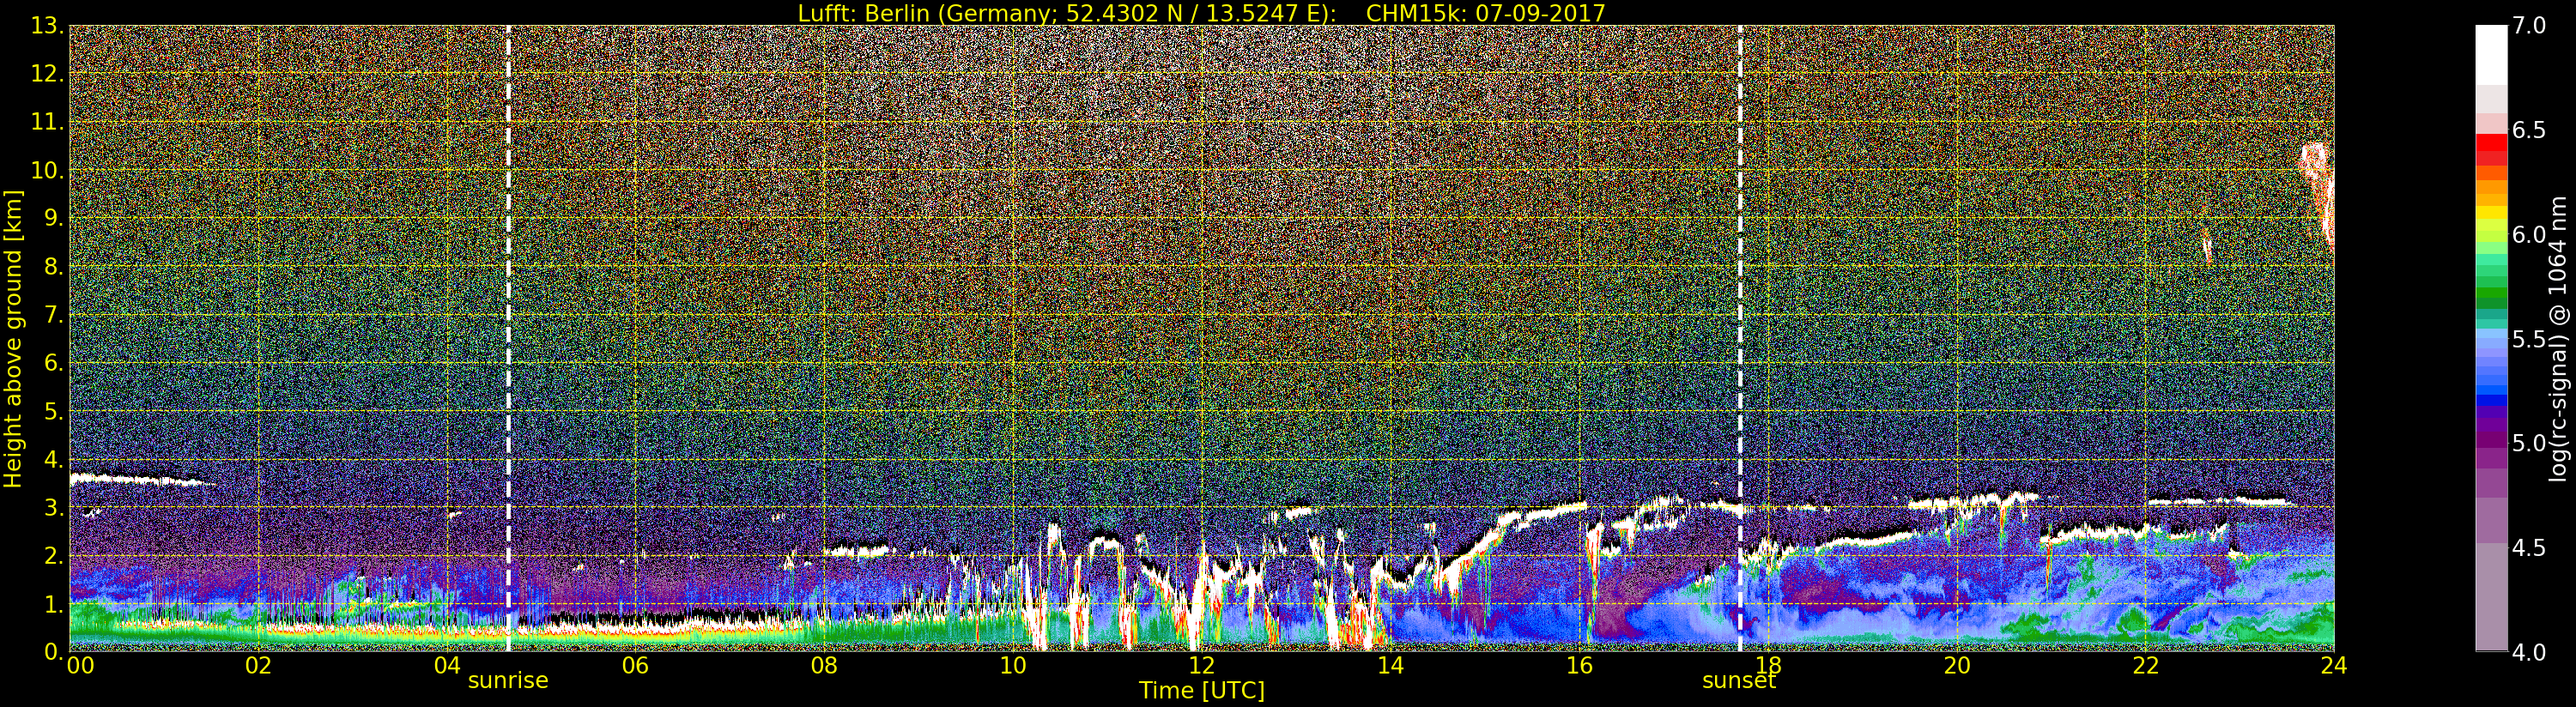Screen dimensions: 2576x707
Task: Click time-axis tick label "00"
Action: [x=80, y=666]
